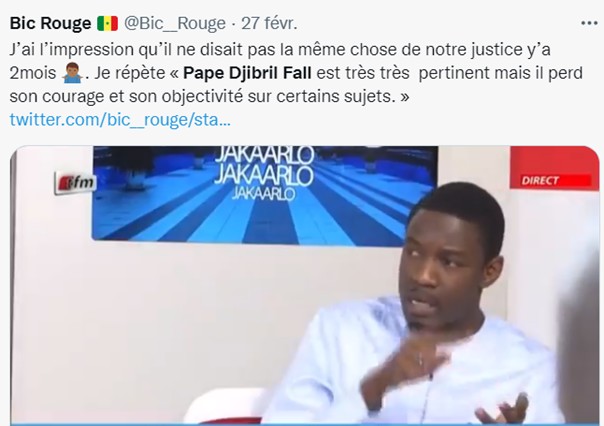Screen dimensions: 604x426
Task: Click the Bic Rouge display name
Action: click(50, 23)
